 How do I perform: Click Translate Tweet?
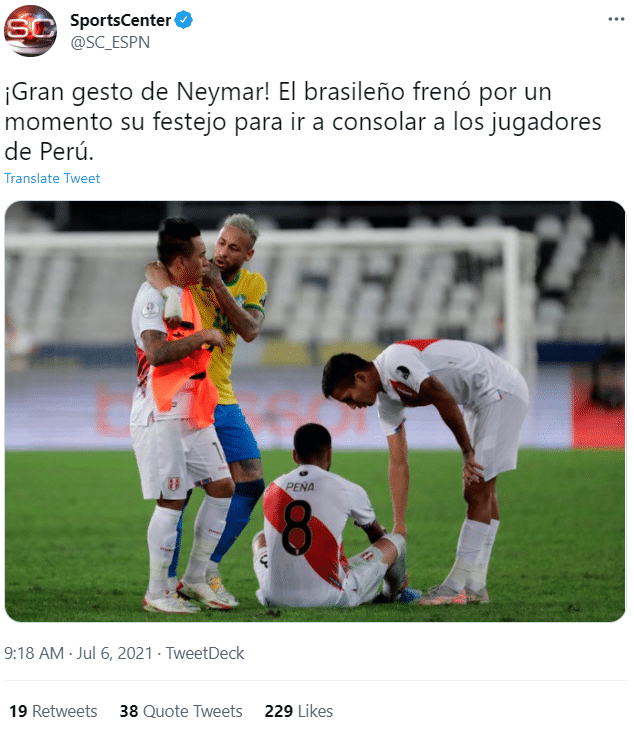52,178
